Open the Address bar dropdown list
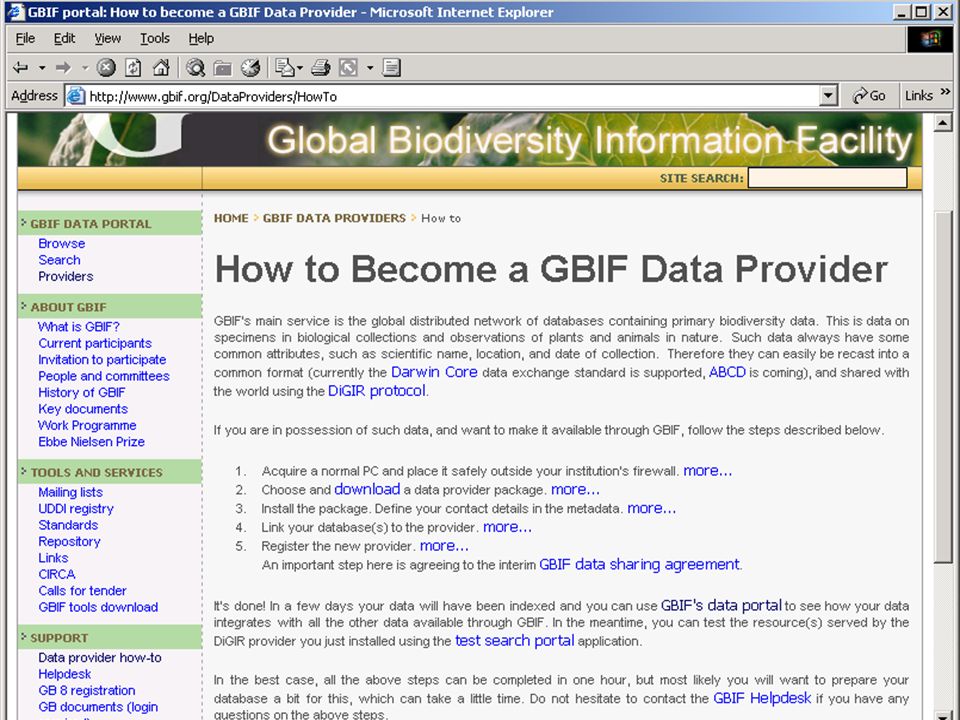The image size is (960, 720). click(x=828, y=96)
